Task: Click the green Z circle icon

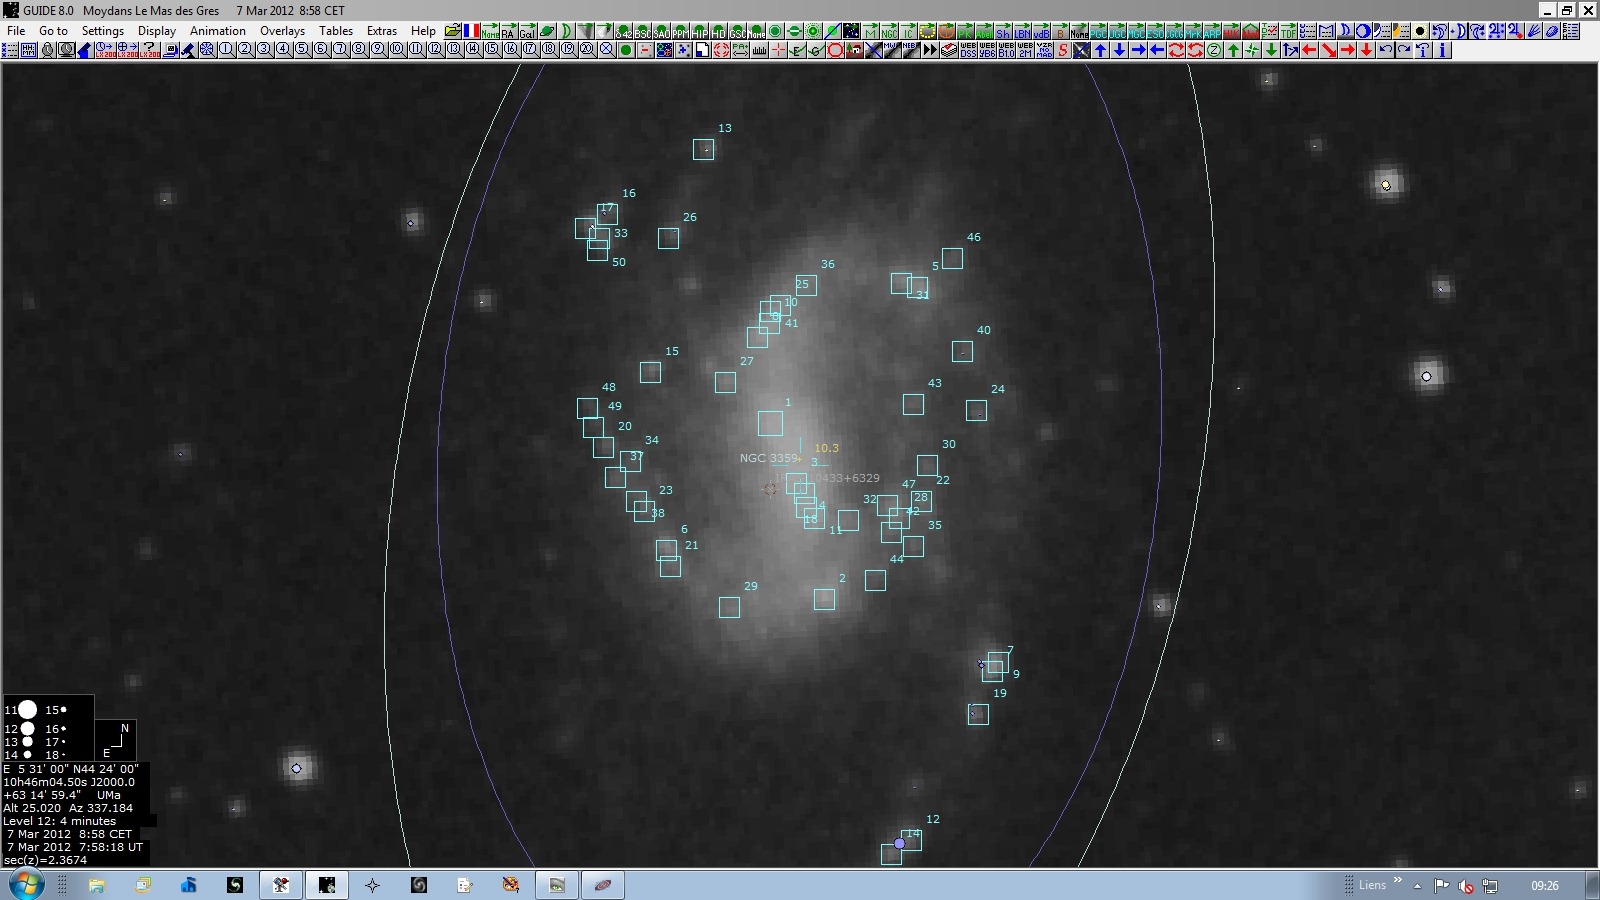Action: point(1214,49)
